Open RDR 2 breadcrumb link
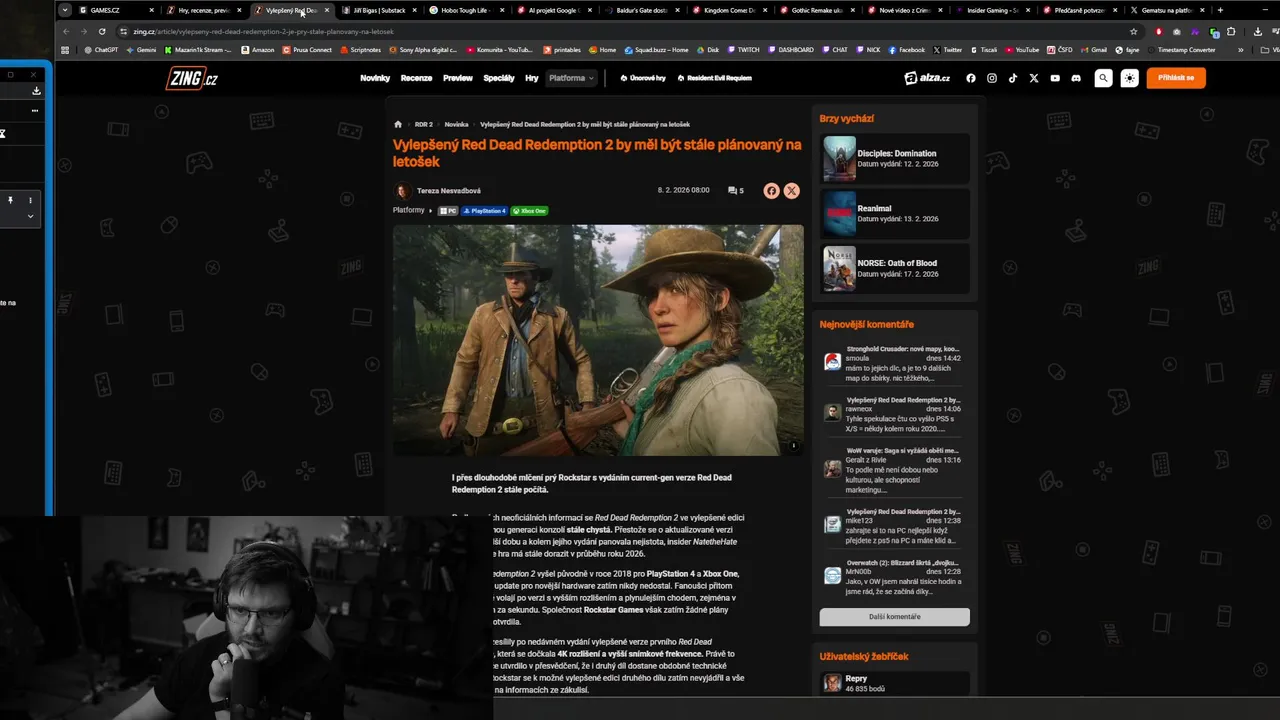 tap(424, 125)
